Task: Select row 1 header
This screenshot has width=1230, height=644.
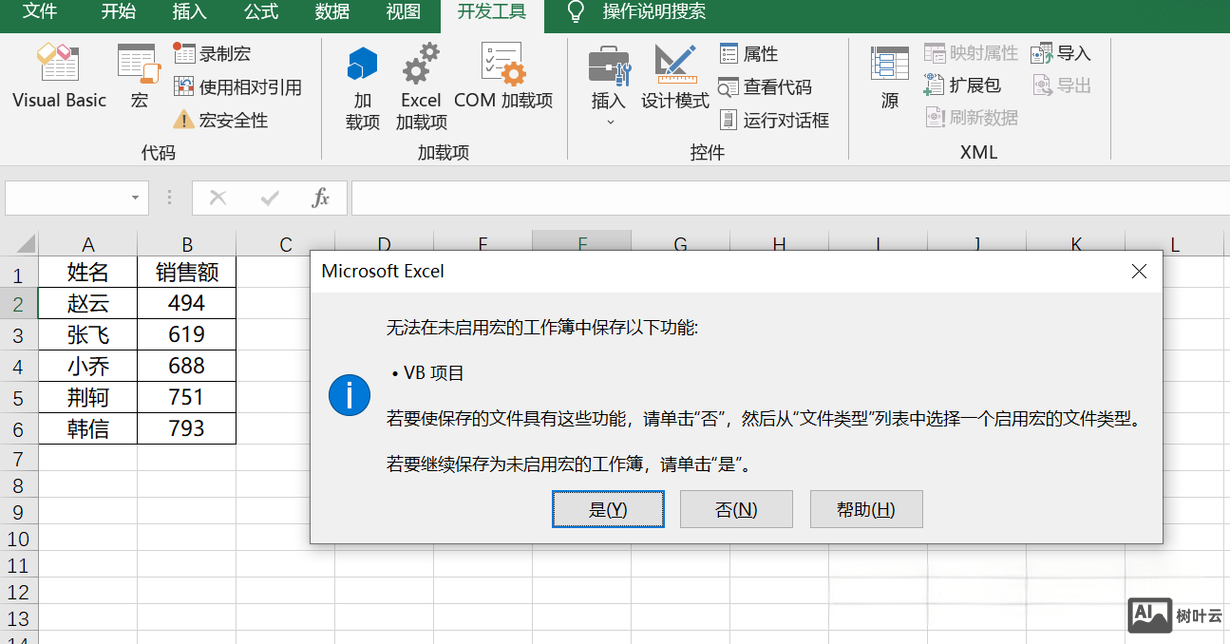Action: [18, 275]
